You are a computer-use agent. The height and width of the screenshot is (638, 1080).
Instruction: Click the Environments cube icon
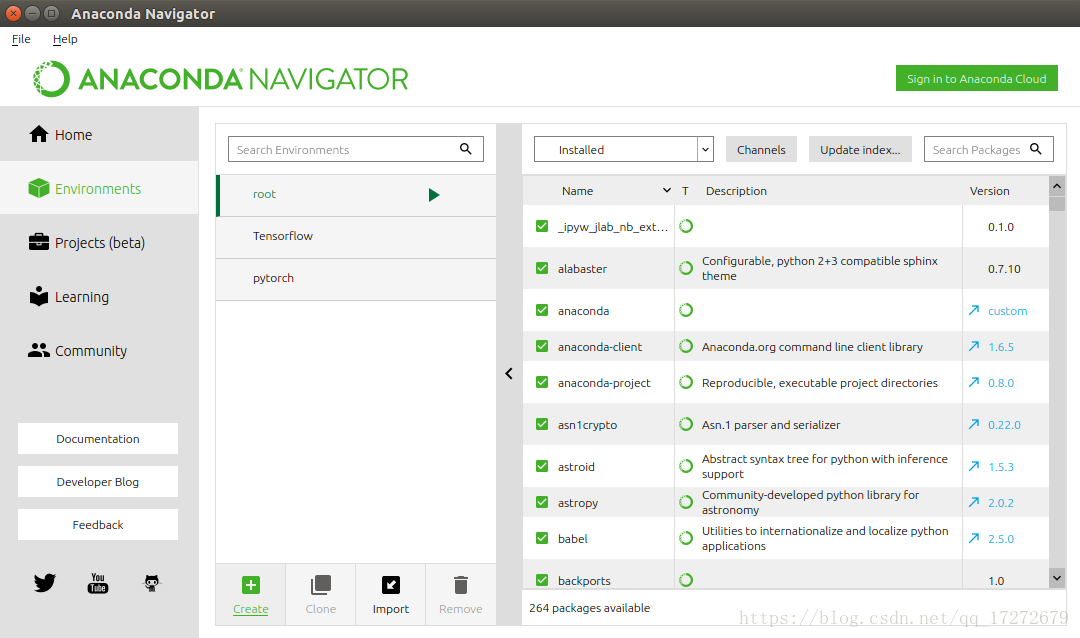coord(39,188)
